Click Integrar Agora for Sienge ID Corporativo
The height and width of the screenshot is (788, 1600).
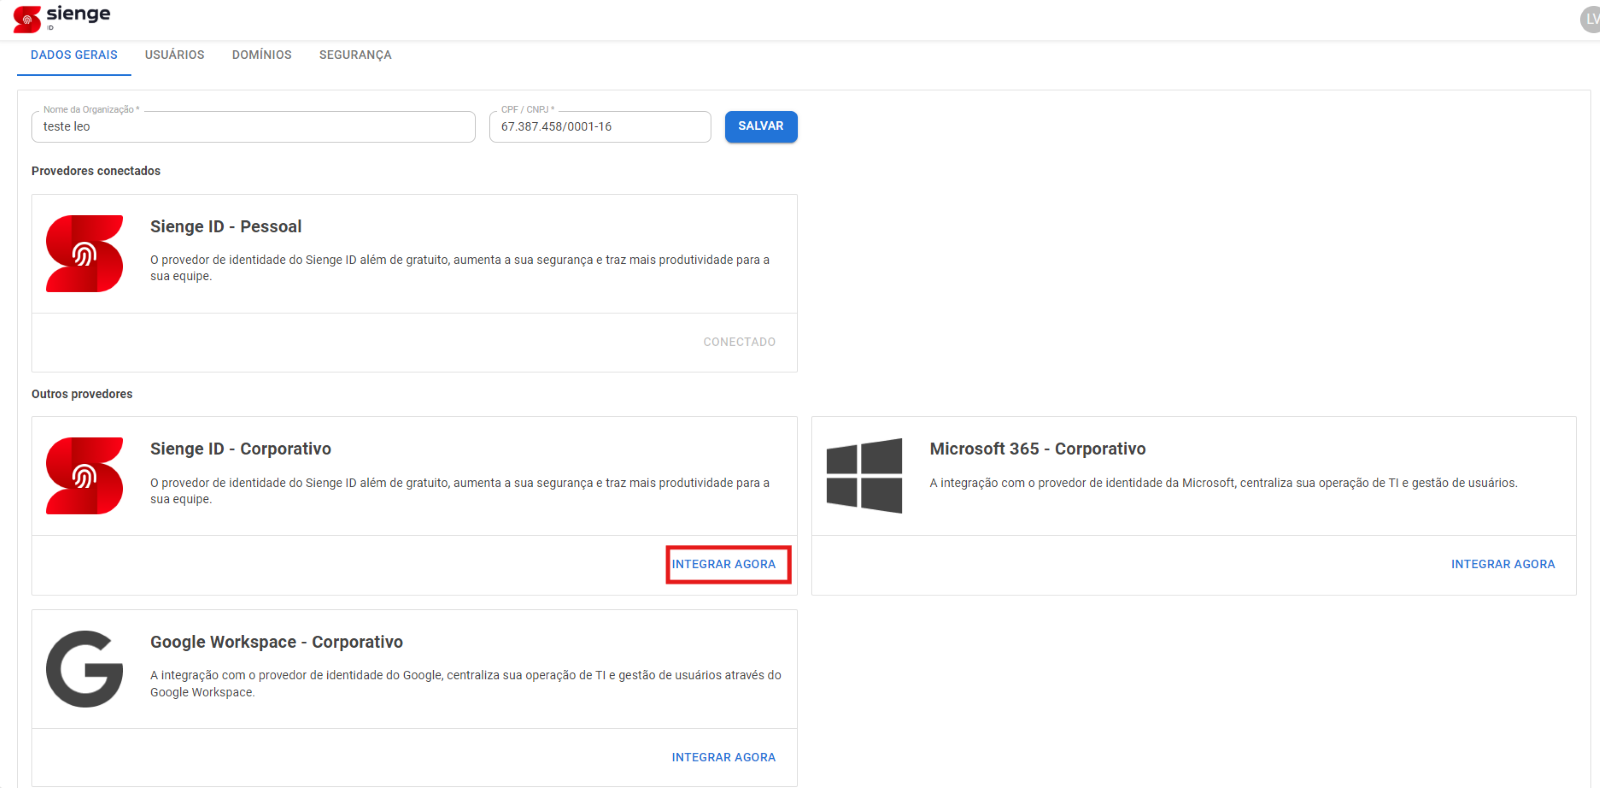[724, 564]
